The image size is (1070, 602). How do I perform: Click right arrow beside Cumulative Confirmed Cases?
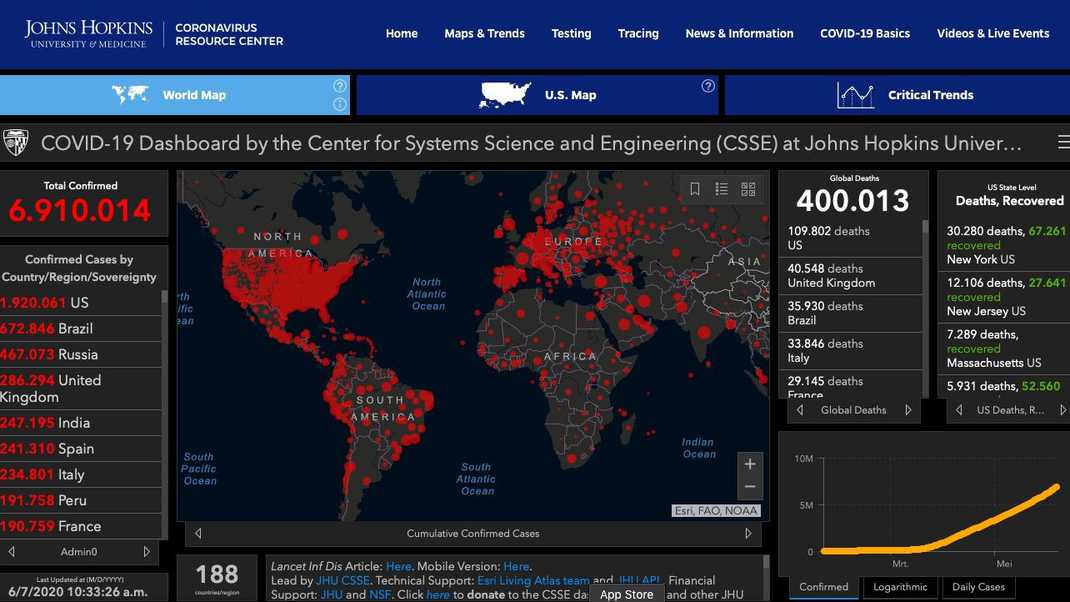click(x=748, y=533)
